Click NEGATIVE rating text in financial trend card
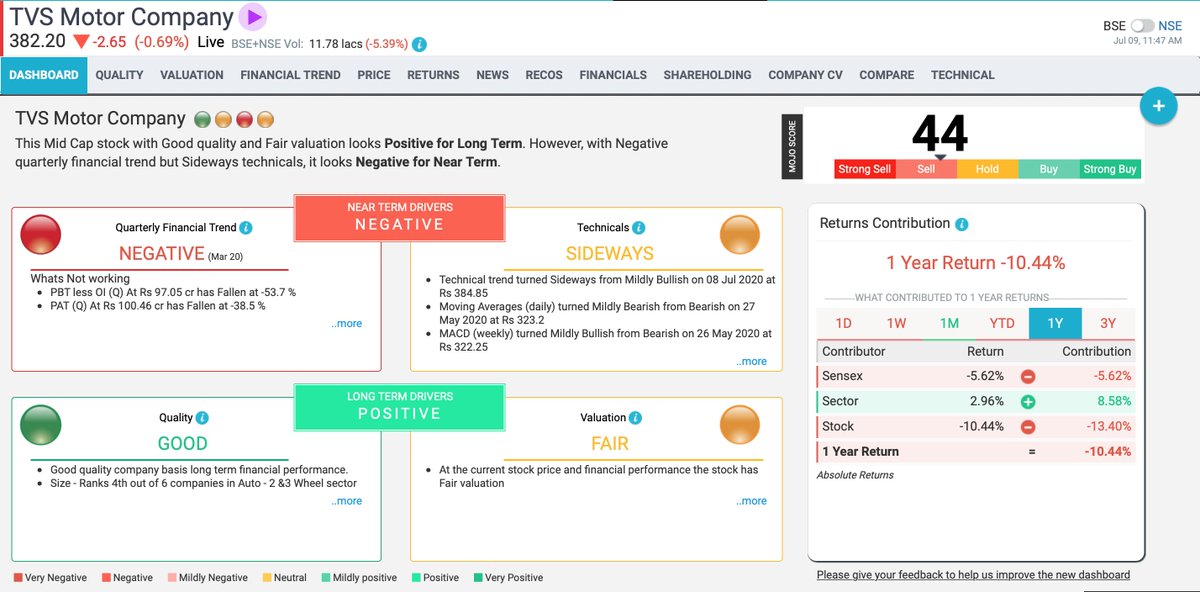The image size is (1200, 592). (162, 254)
